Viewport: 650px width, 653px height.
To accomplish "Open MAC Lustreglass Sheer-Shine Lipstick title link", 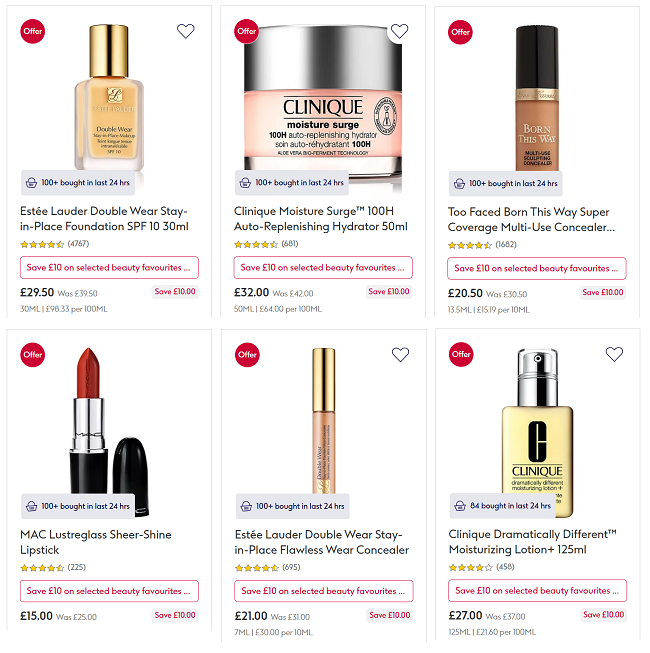I will (96, 542).
